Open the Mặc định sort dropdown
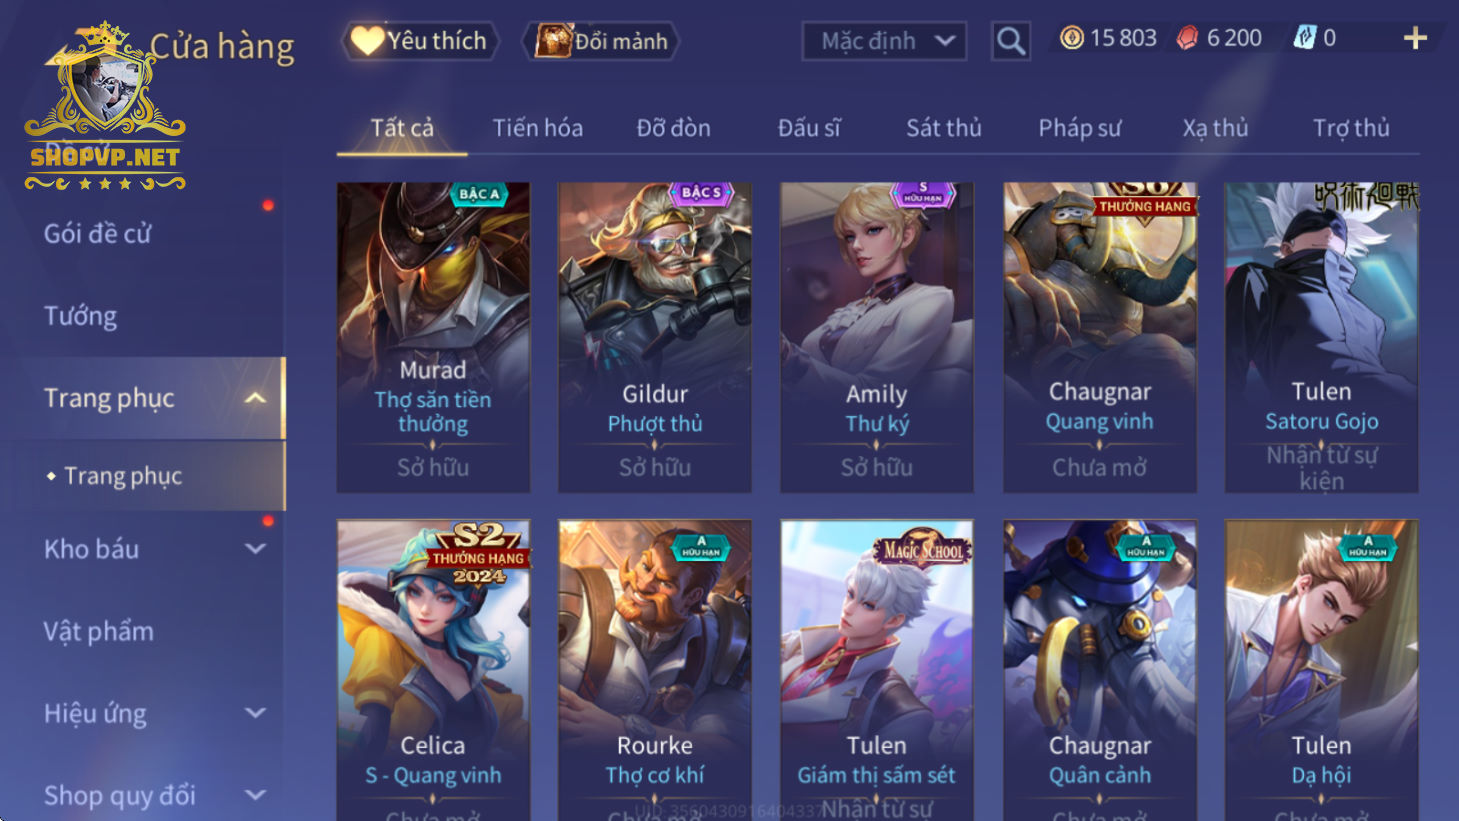This screenshot has width=1459, height=821. click(885, 41)
